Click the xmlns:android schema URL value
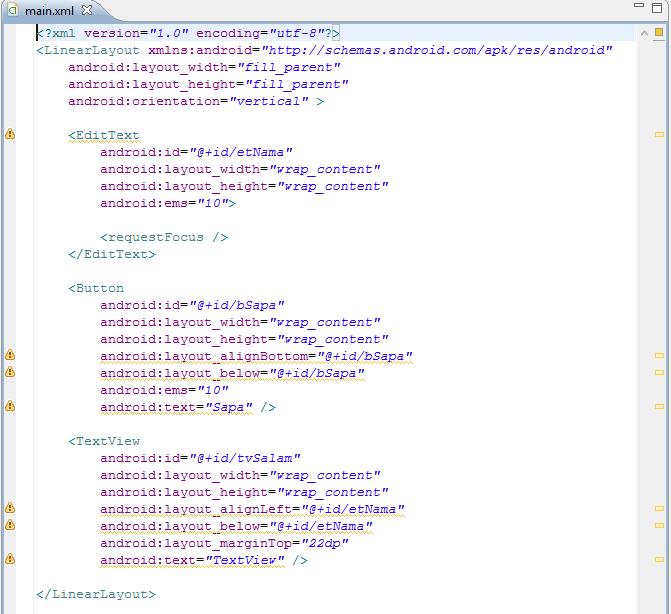The image size is (671, 614). (436, 50)
